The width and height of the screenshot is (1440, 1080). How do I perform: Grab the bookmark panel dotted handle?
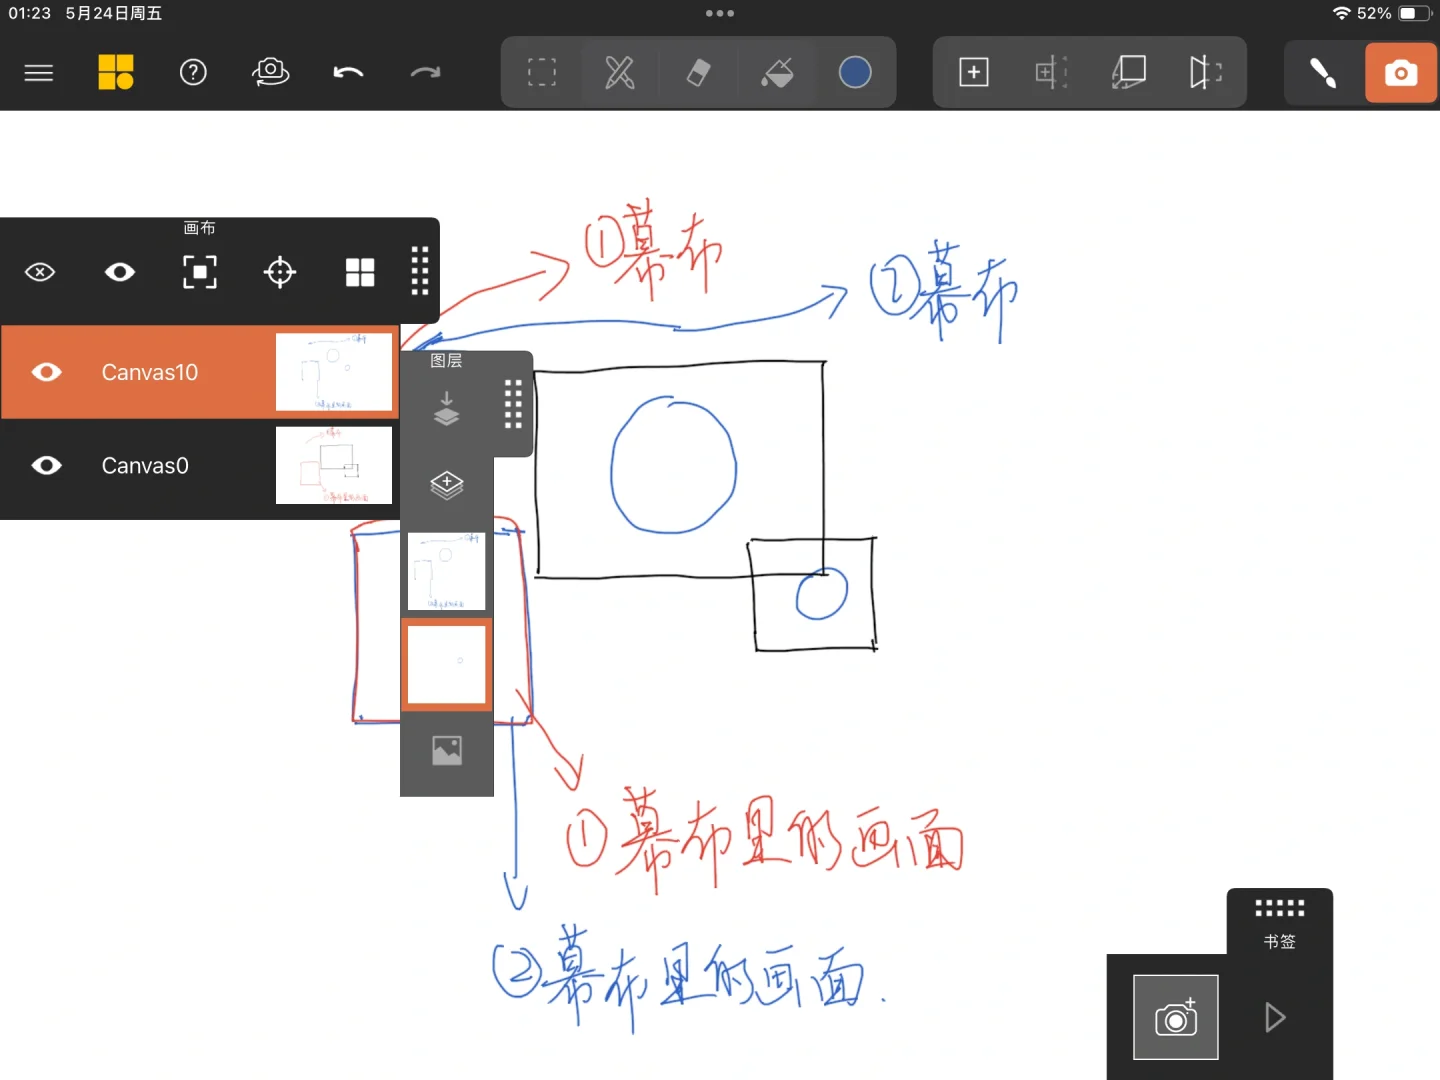click(x=1280, y=908)
